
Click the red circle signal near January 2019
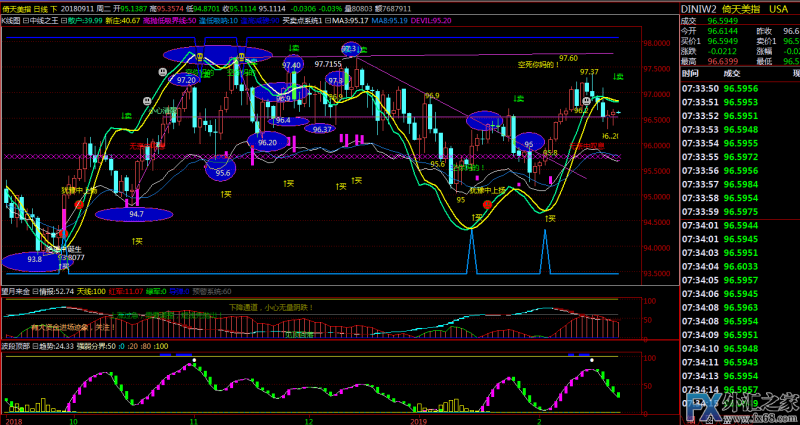[x=487, y=205]
